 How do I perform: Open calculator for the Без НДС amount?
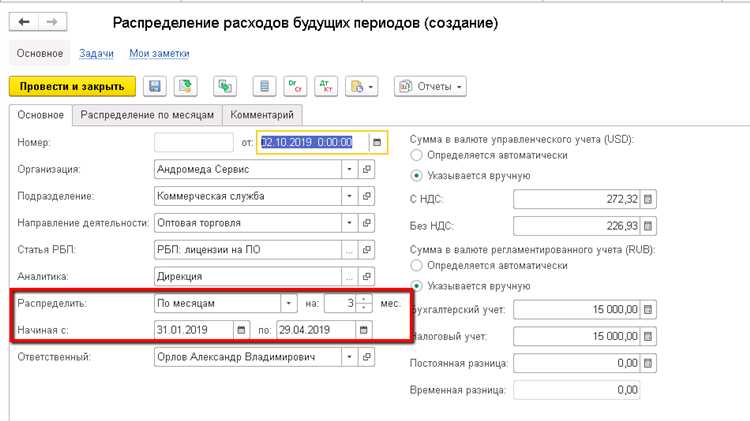click(648, 226)
